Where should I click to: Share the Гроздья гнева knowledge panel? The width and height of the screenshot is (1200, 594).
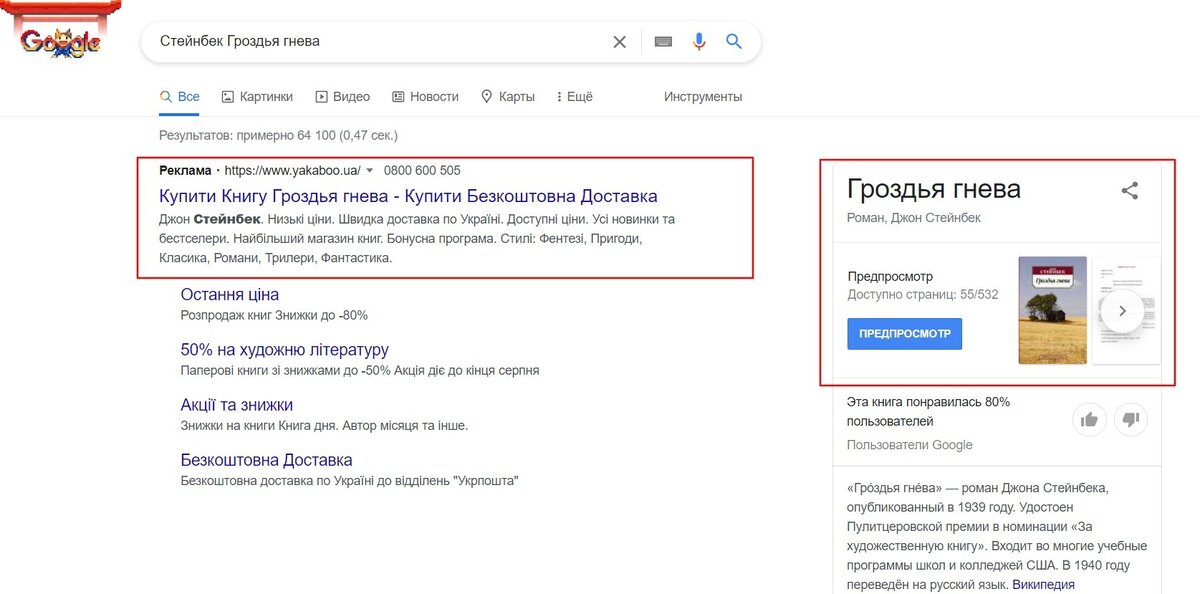pos(1130,190)
